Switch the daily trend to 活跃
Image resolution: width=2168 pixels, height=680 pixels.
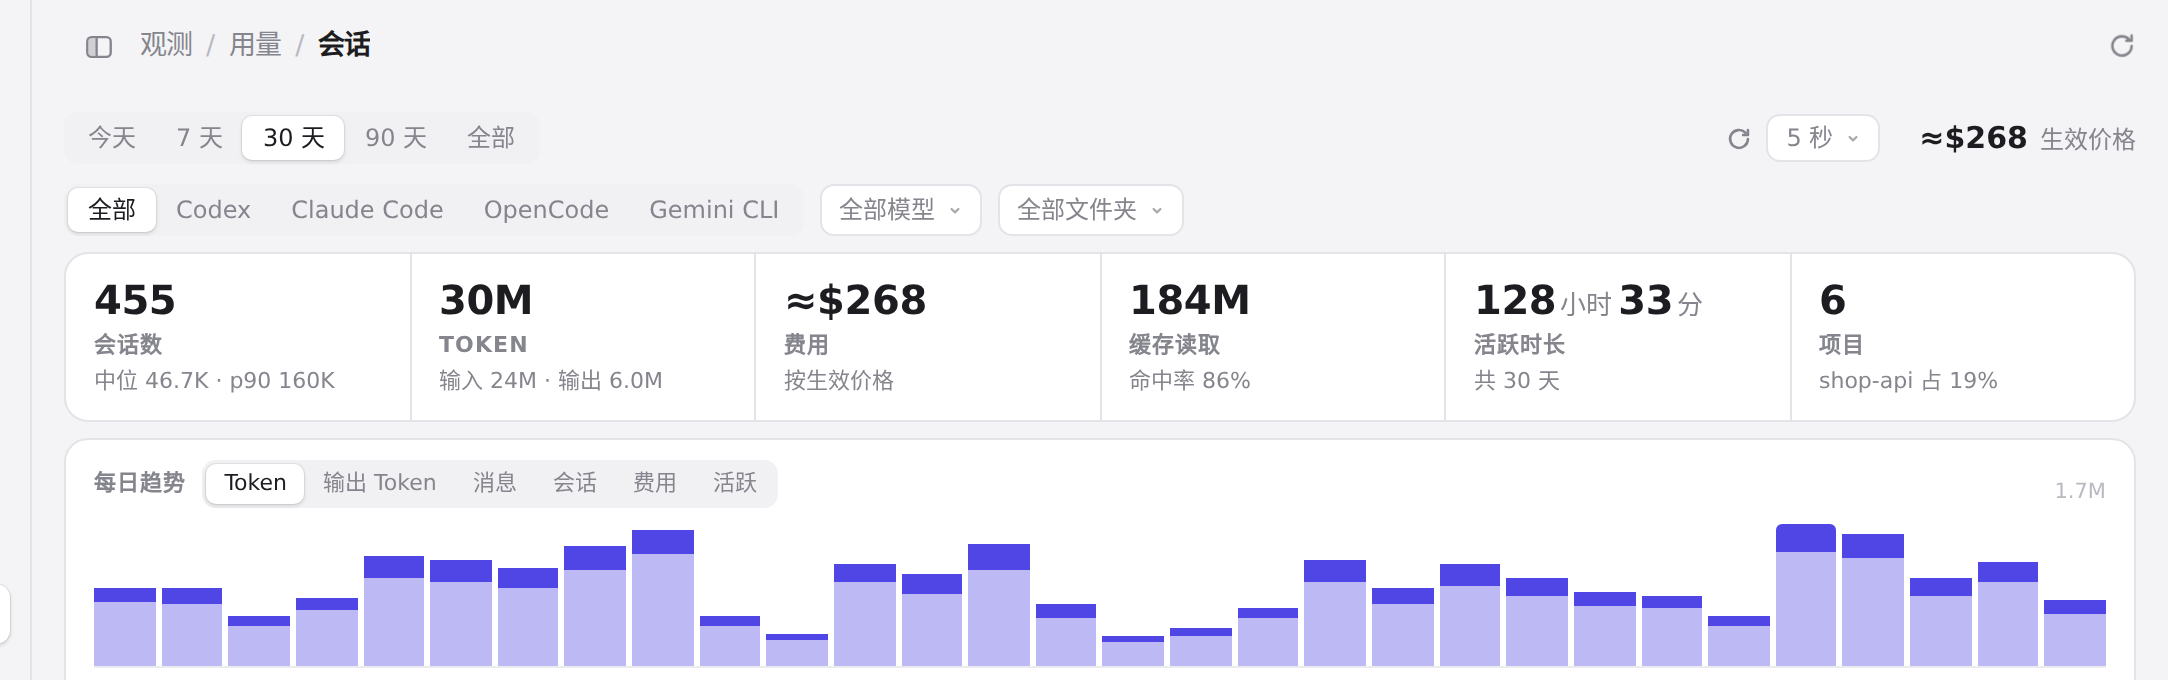tap(734, 483)
